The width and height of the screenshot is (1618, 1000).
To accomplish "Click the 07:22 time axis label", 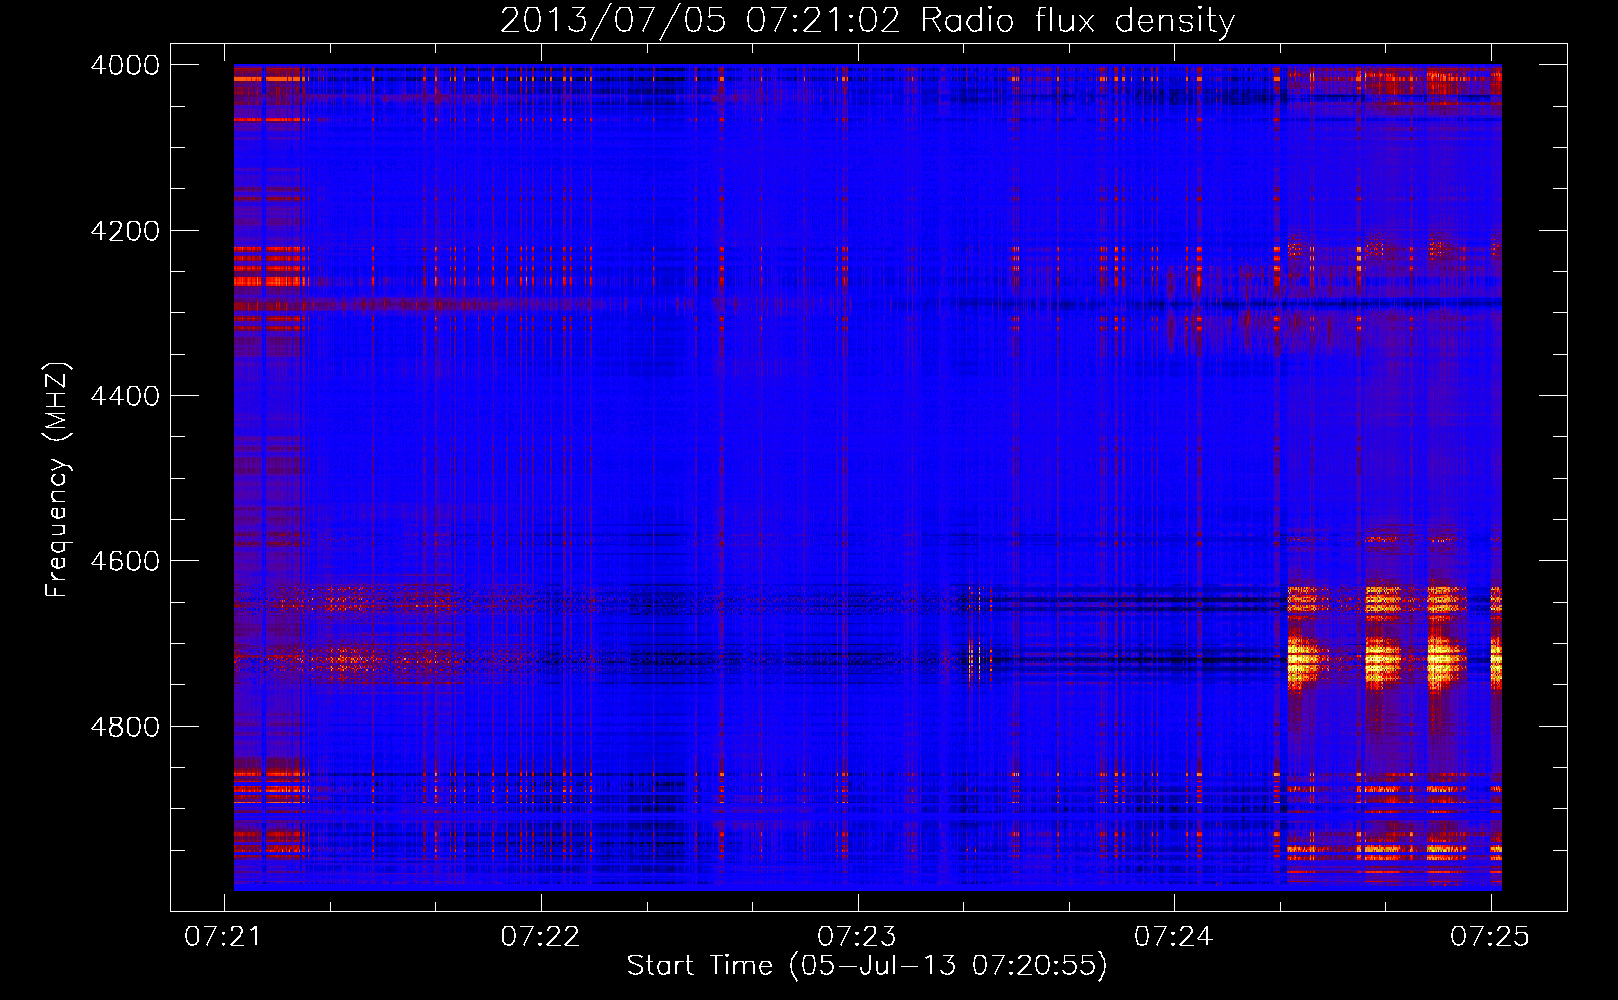I will tap(541, 936).
